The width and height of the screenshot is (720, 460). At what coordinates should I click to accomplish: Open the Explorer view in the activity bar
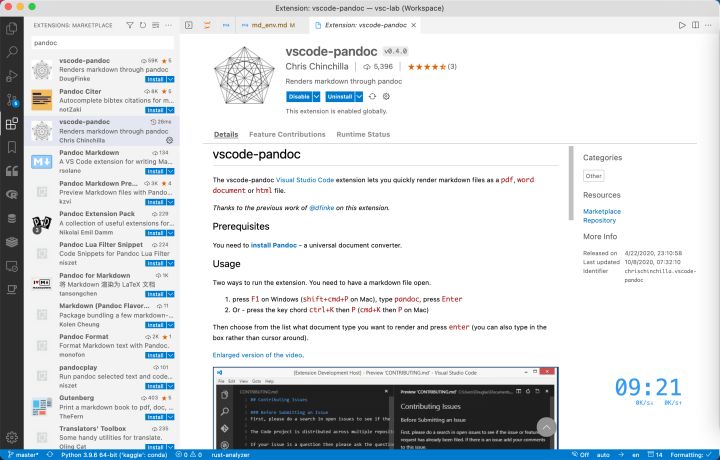(11, 28)
